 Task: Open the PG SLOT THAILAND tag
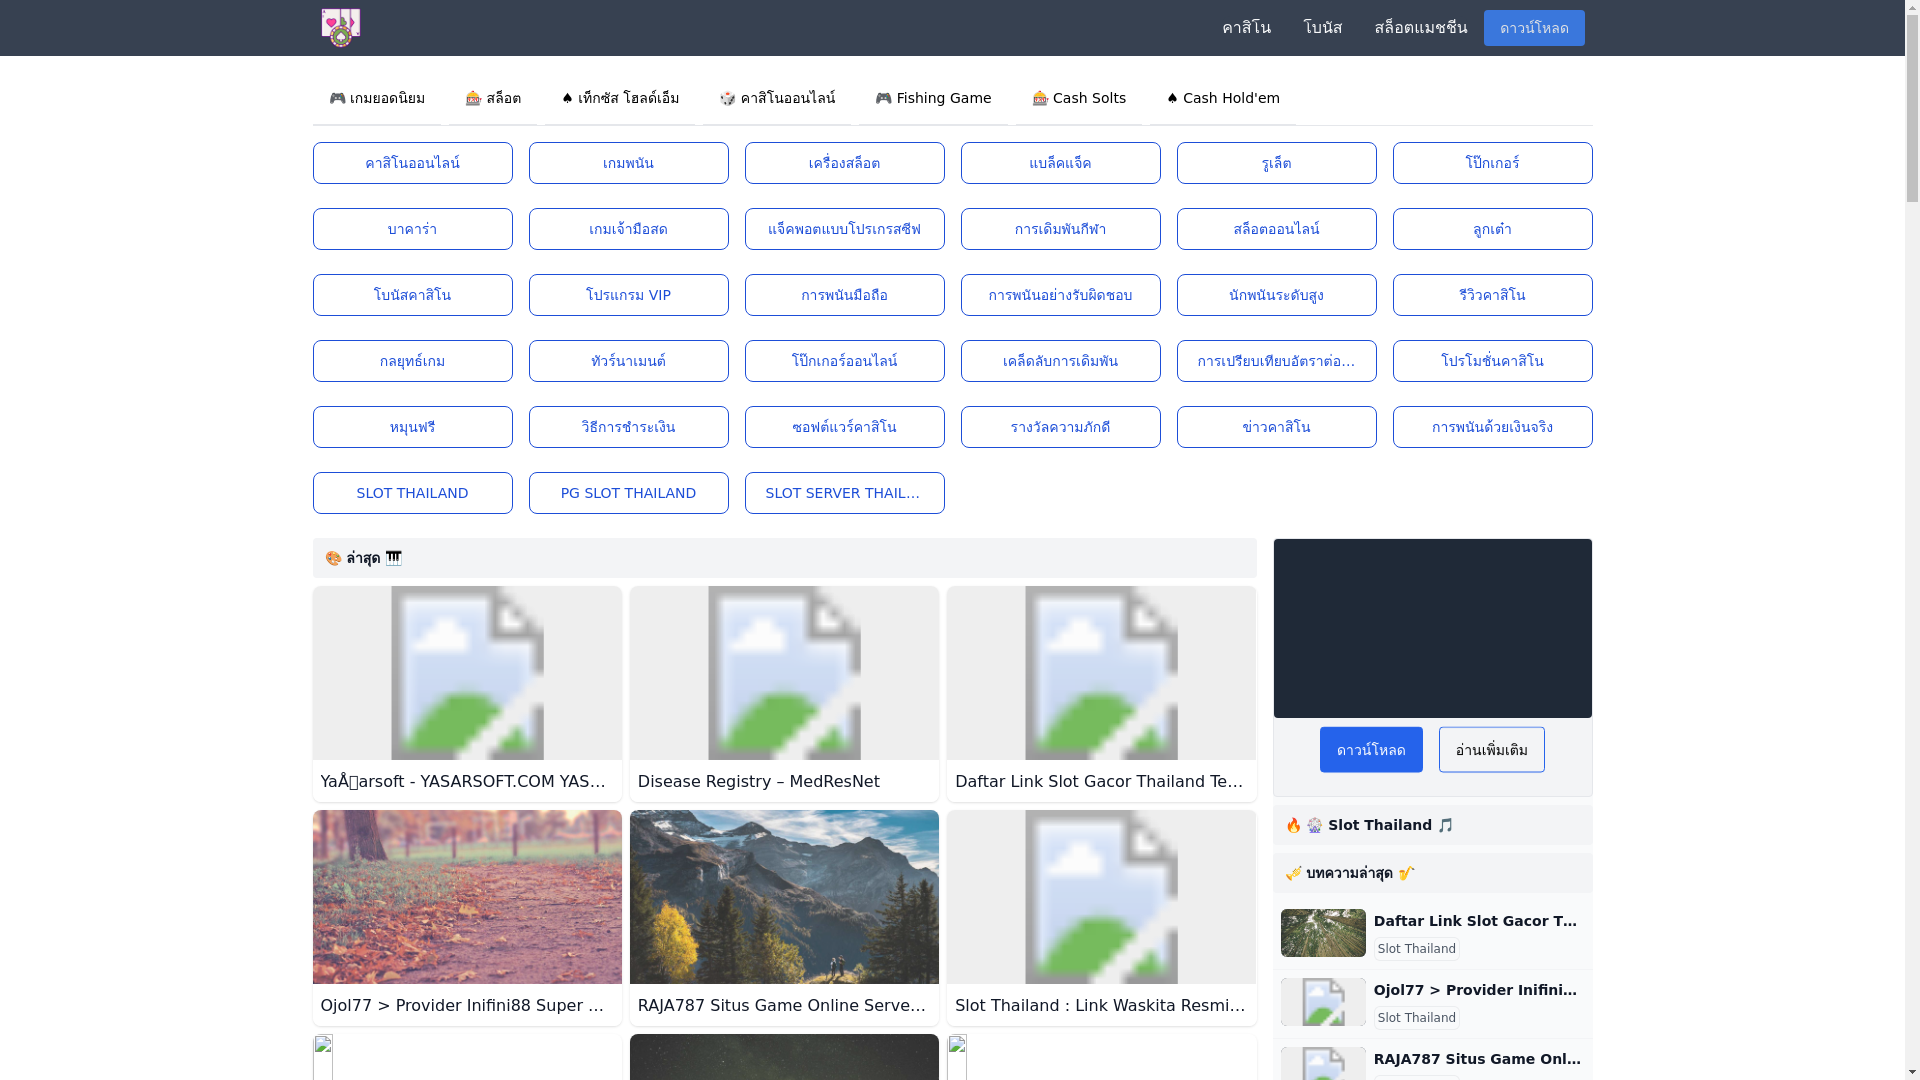pyautogui.click(x=629, y=493)
